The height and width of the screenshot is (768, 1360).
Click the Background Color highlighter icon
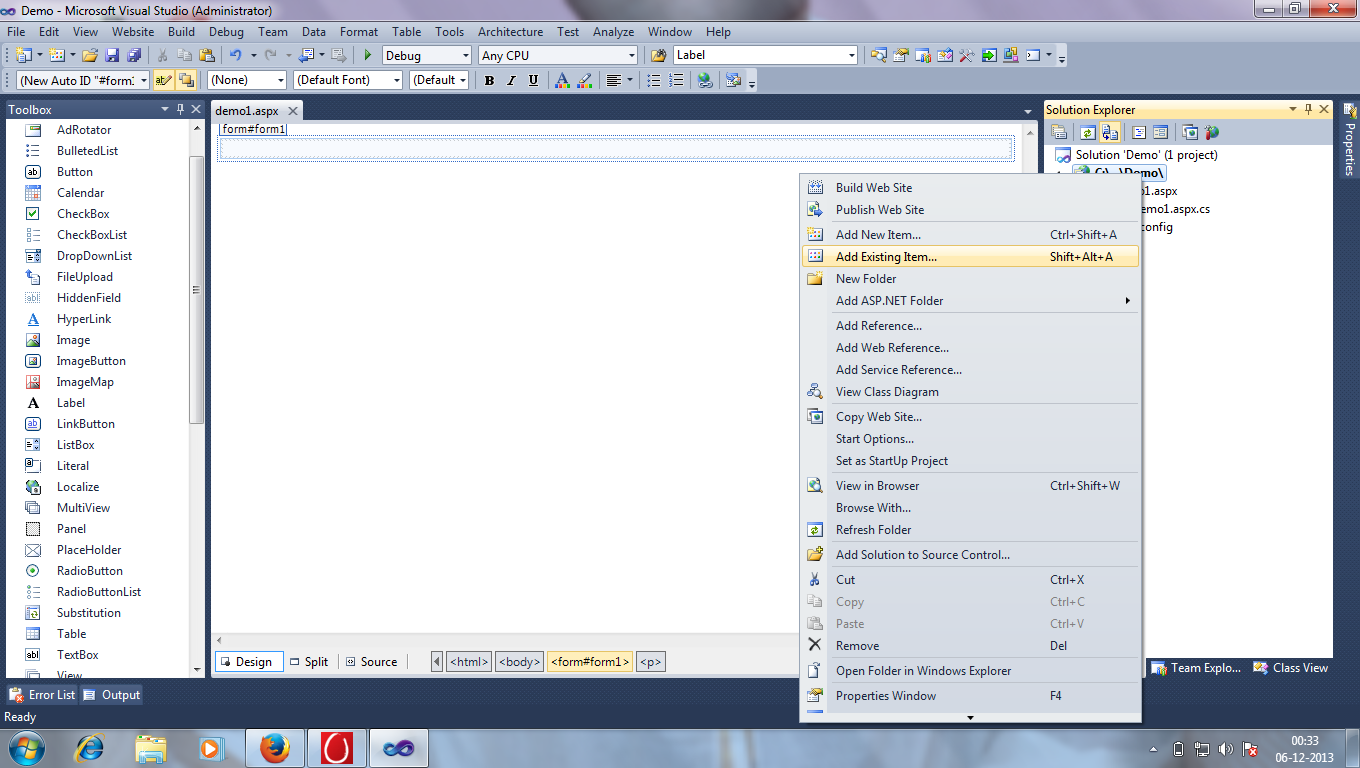[585, 81]
